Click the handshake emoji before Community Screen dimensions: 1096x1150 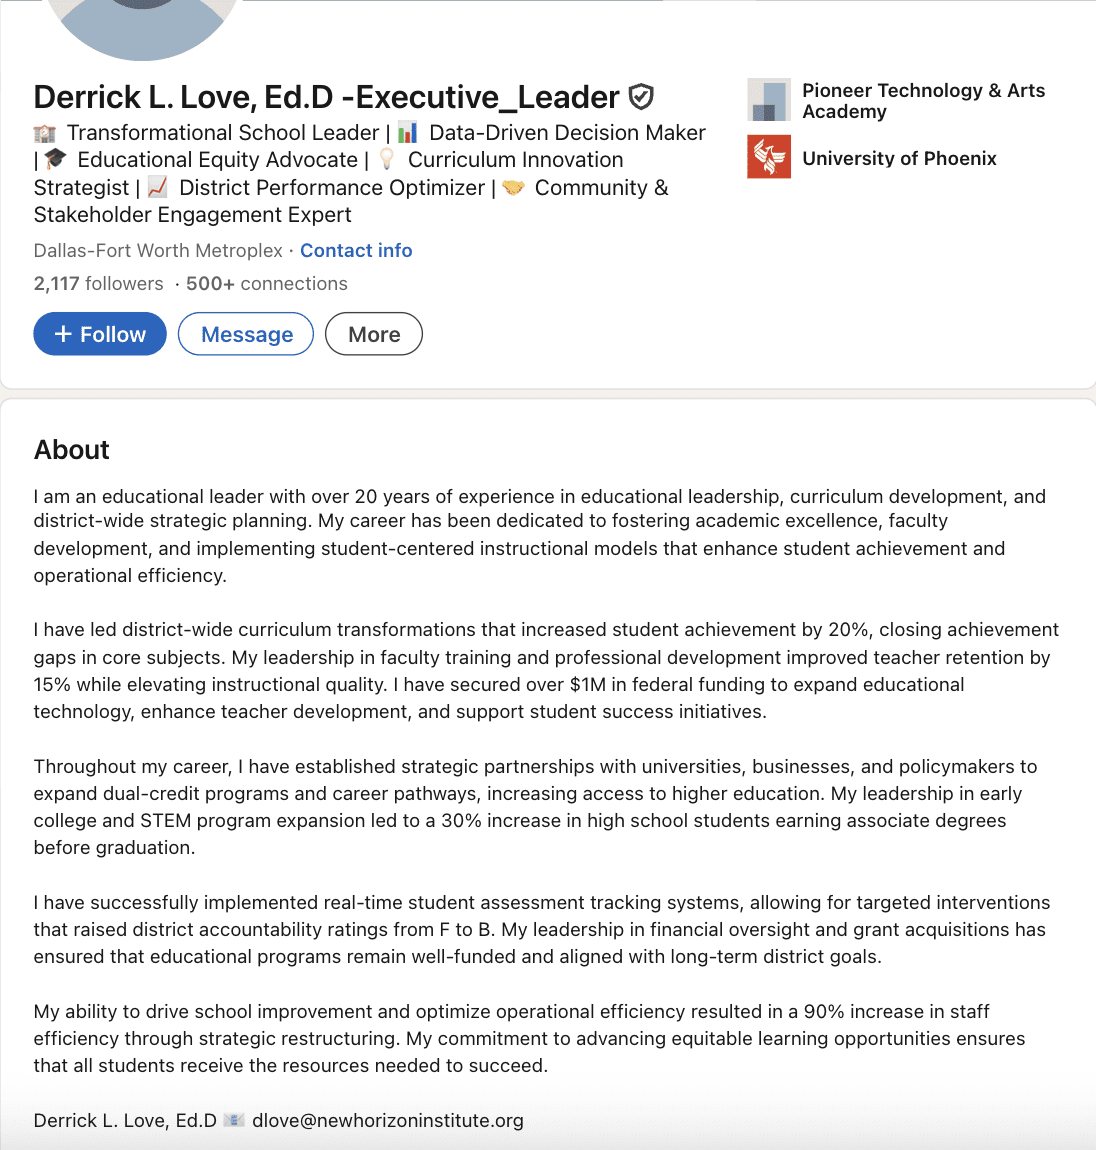point(514,188)
